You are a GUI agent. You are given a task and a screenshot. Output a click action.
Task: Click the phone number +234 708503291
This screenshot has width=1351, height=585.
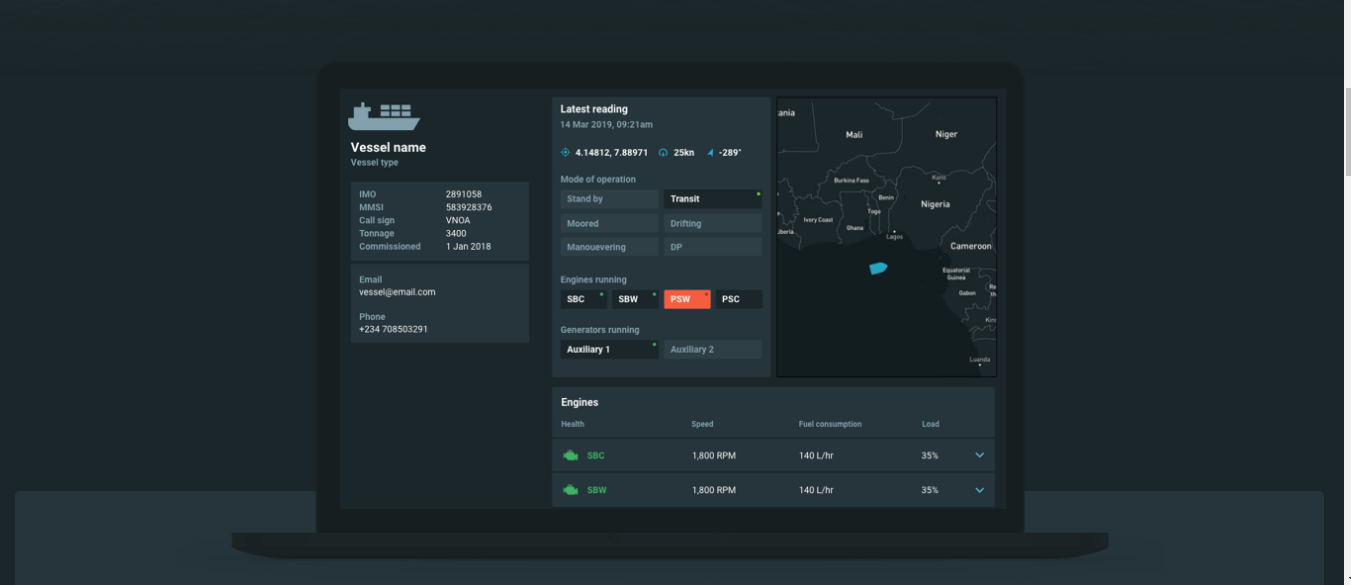(393, 329)
